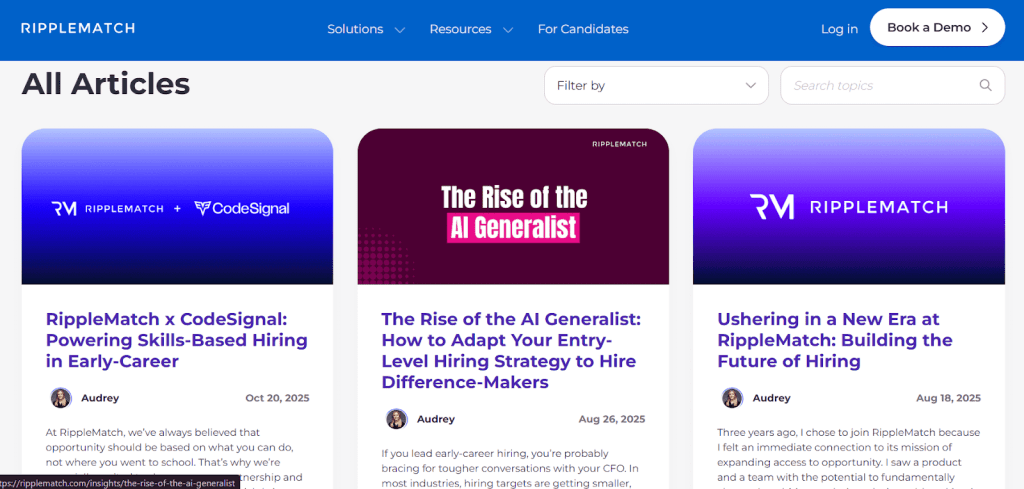Click the arrow icon in Book a Demo

pyautogui.click(x=985, y=28)
